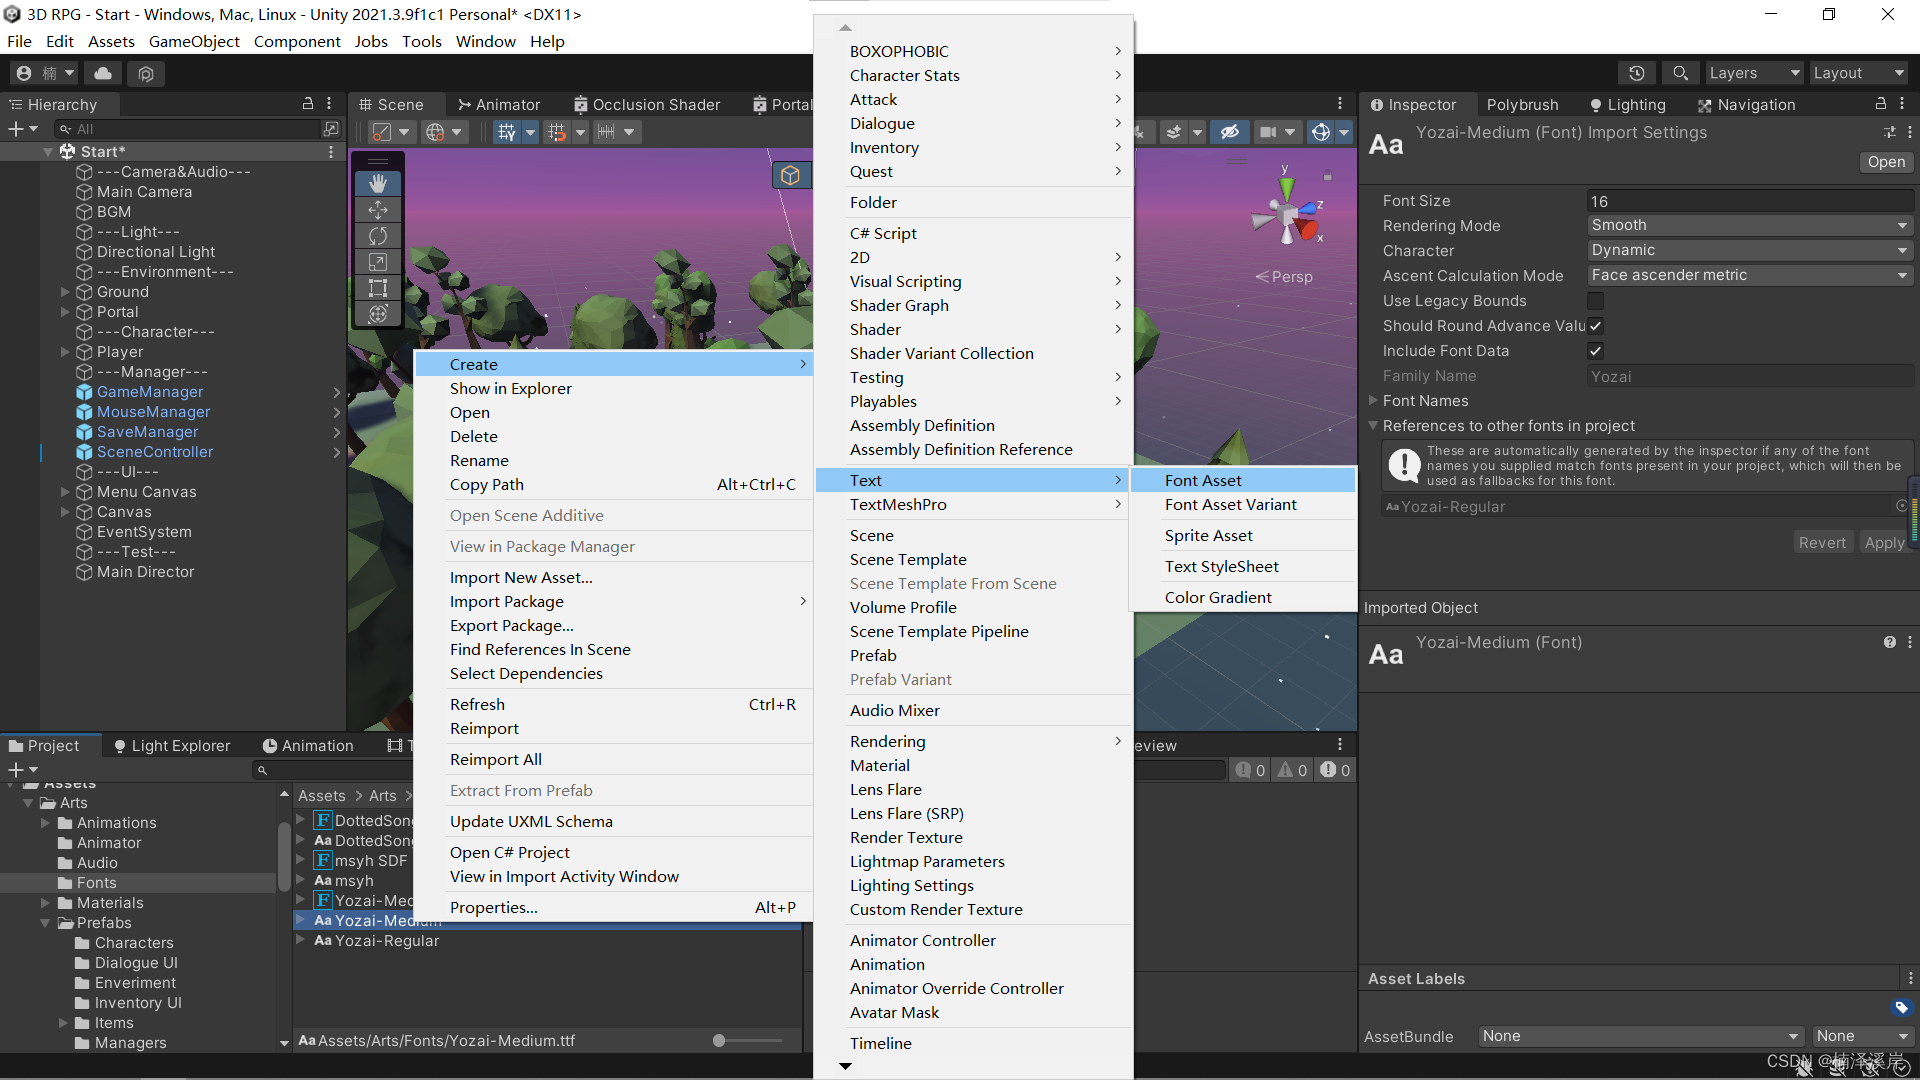Image resolution: width=1920 pixels, height=1080 pixels.
Task: Toggle Should Round Advance Value checkbox
Action: [1595, 326]
